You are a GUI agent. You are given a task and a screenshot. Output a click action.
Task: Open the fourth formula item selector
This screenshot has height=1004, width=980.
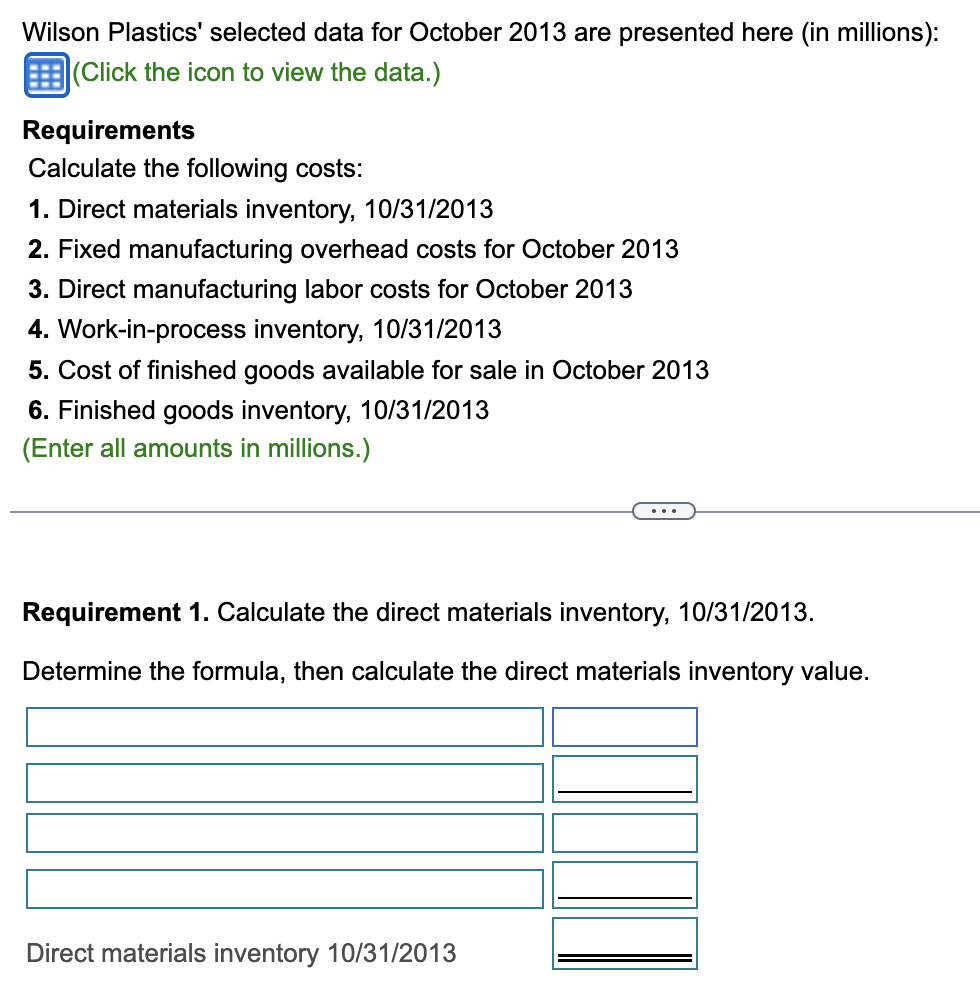point(284,887)
